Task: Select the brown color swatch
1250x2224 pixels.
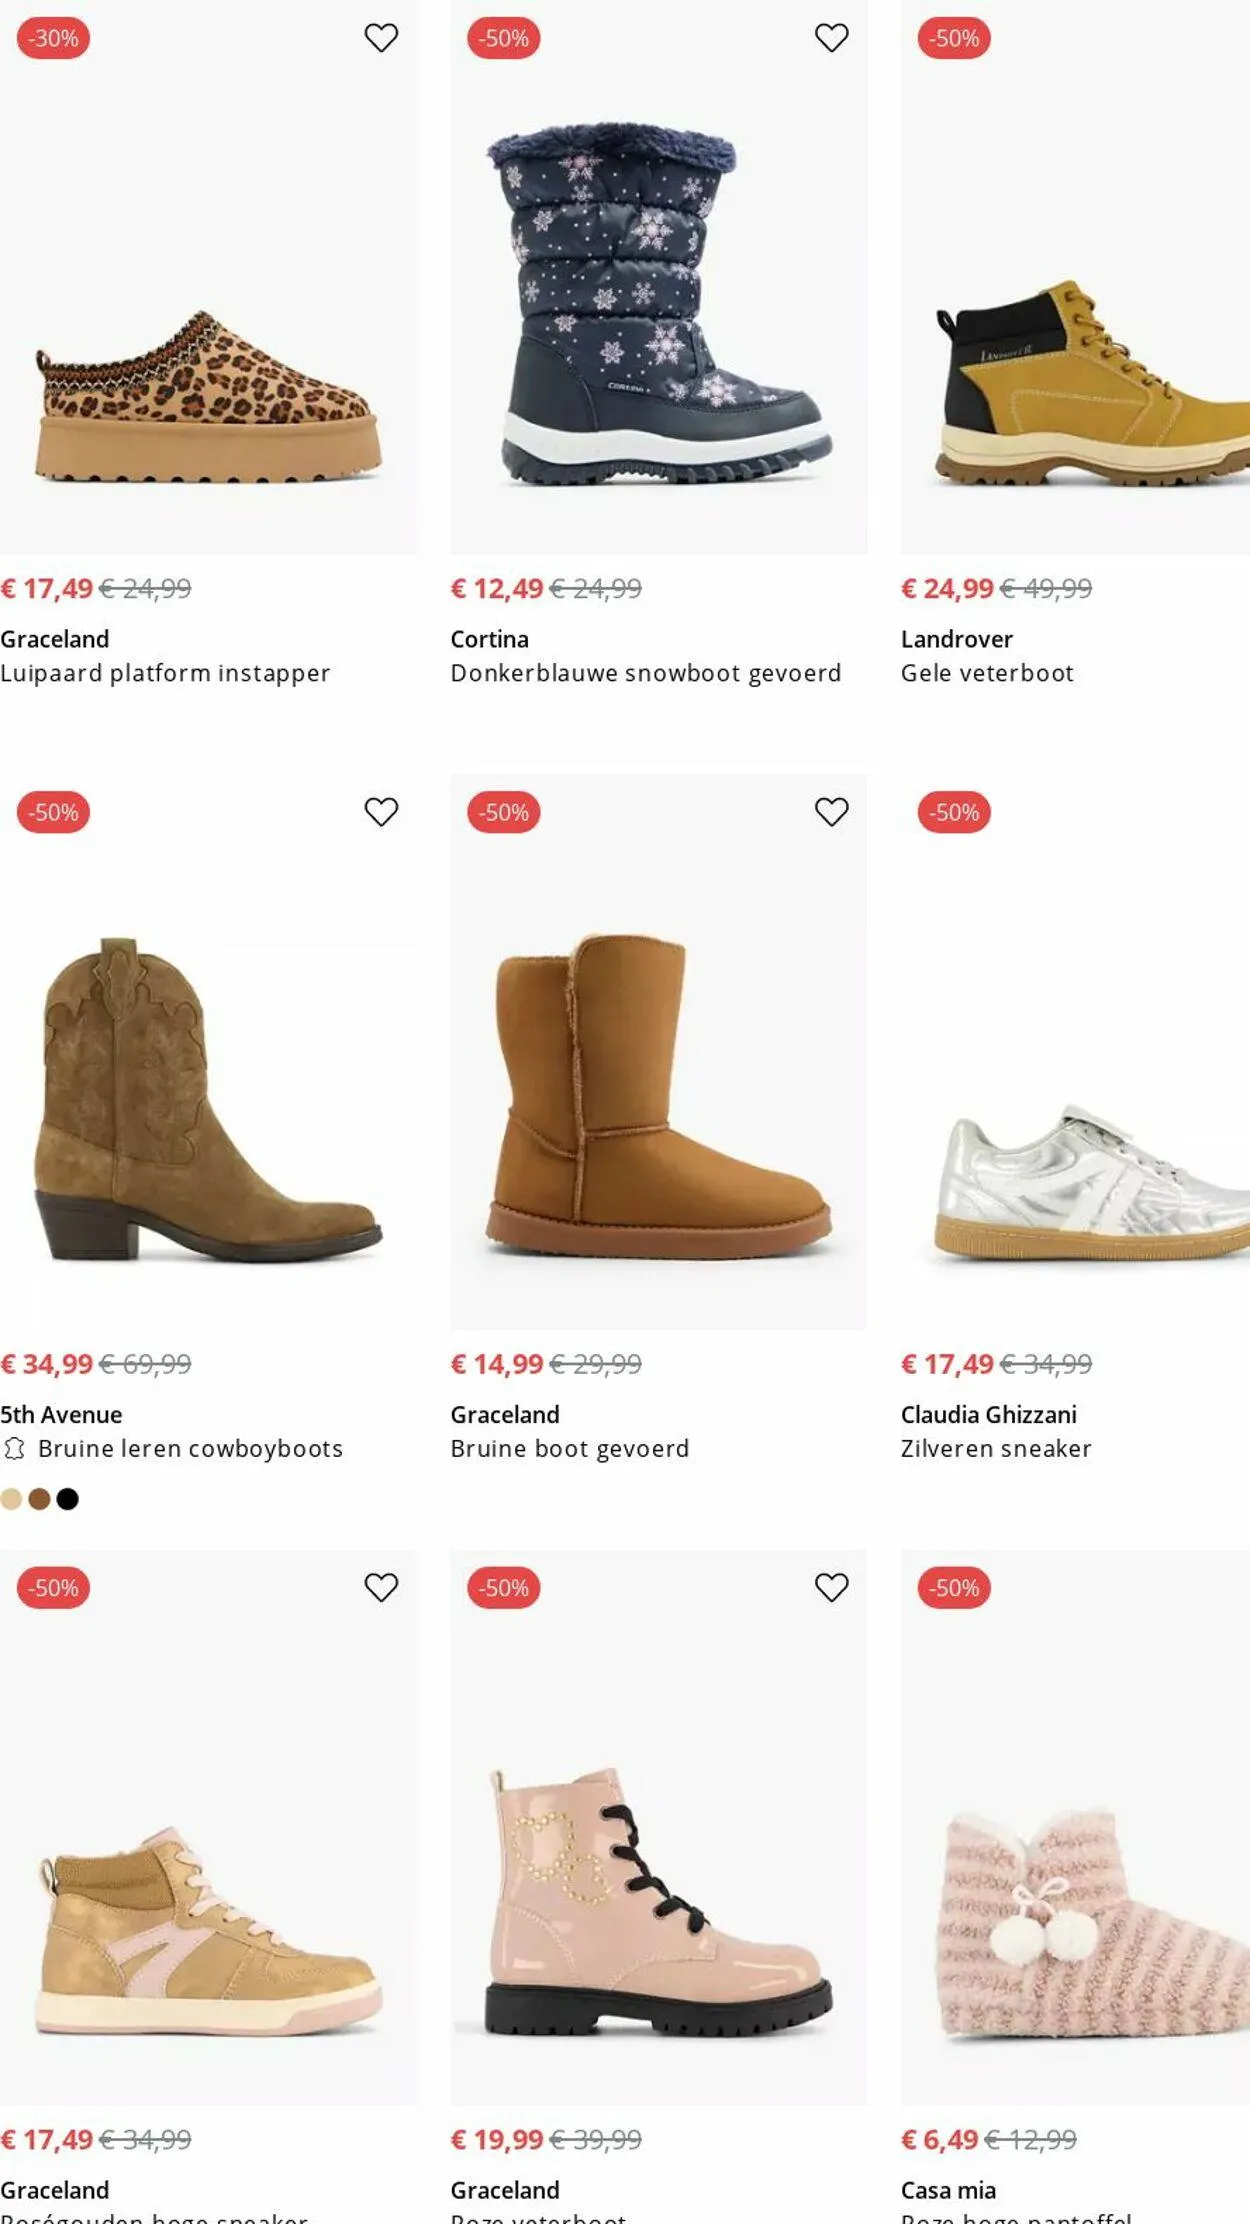Action: (x=39, y=1498)
